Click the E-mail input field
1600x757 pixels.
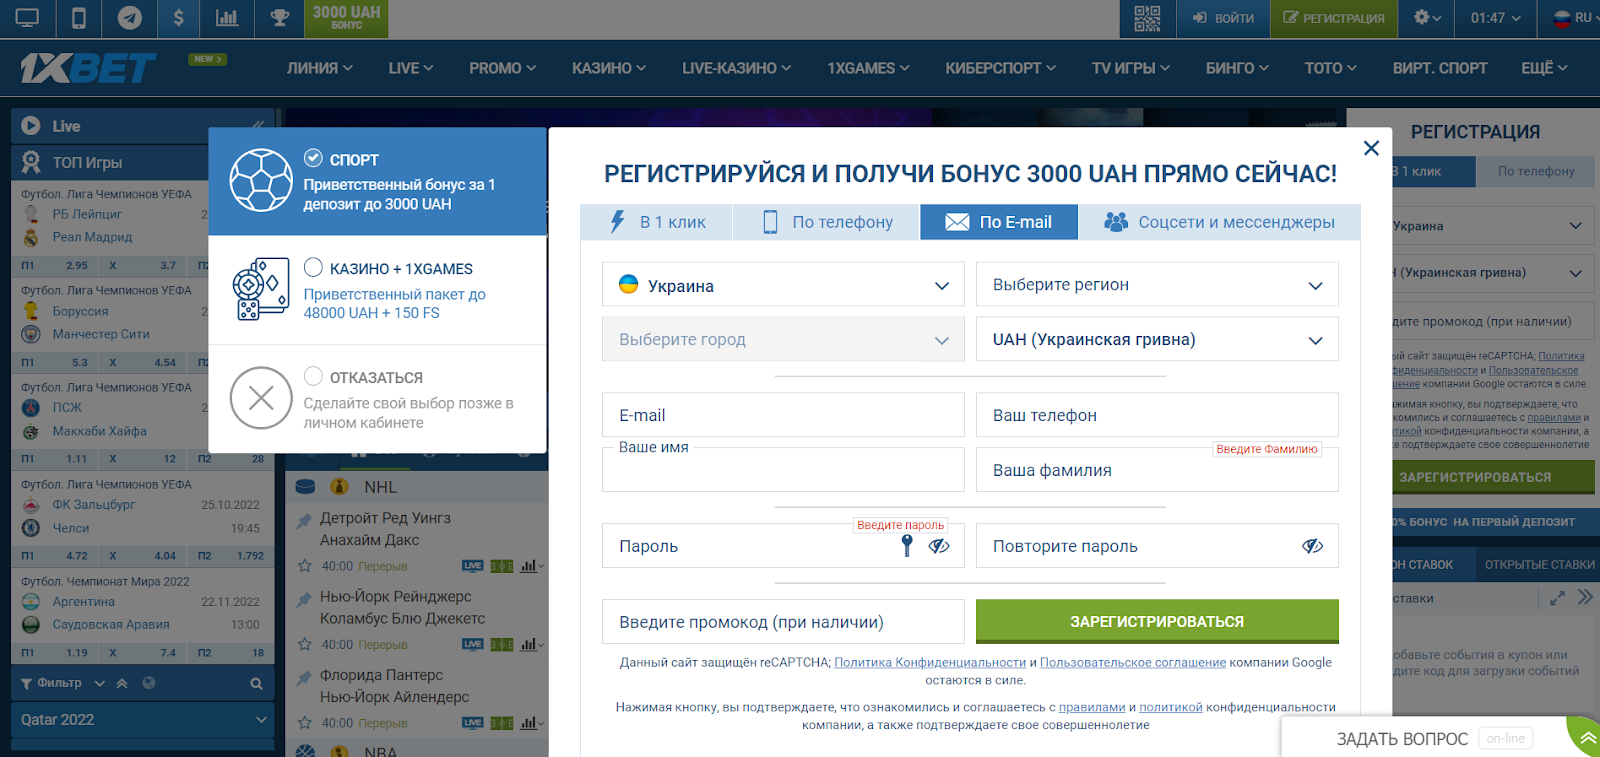point(783,415)
